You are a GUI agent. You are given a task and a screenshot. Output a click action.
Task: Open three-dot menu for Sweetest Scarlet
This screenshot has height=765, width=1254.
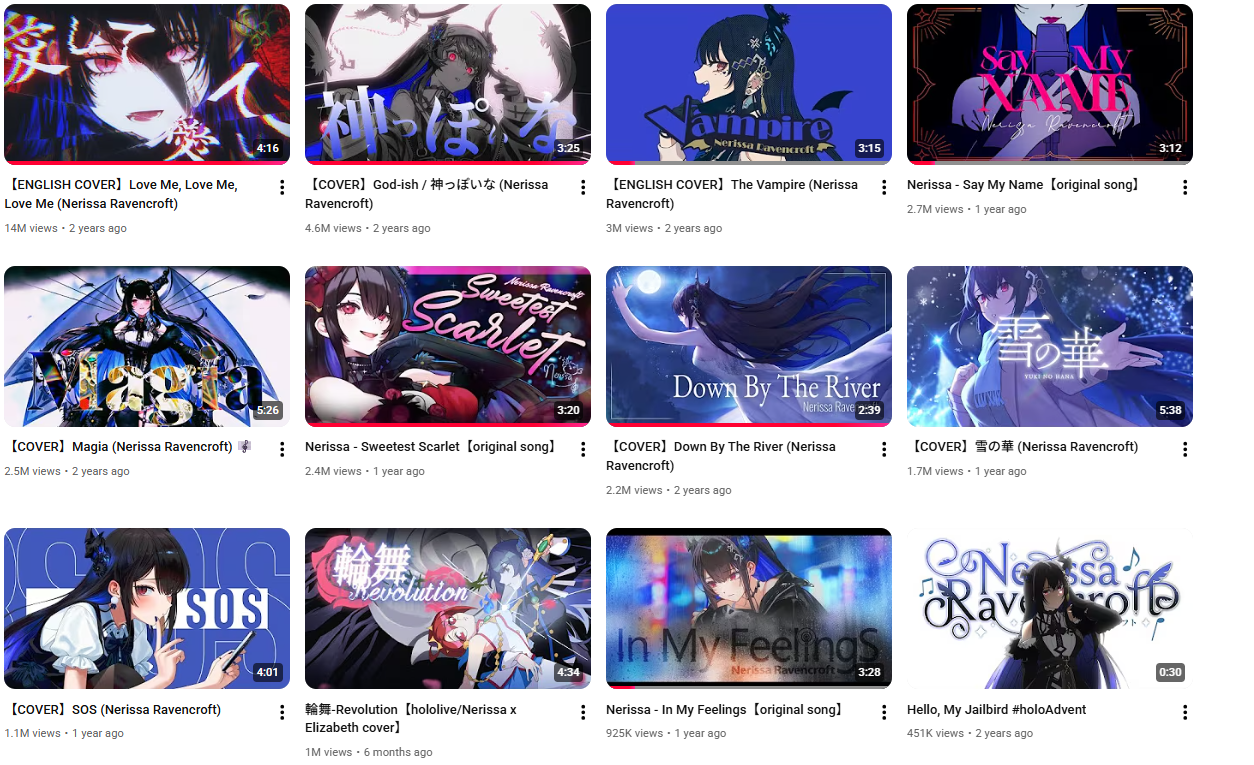point(583,449)
